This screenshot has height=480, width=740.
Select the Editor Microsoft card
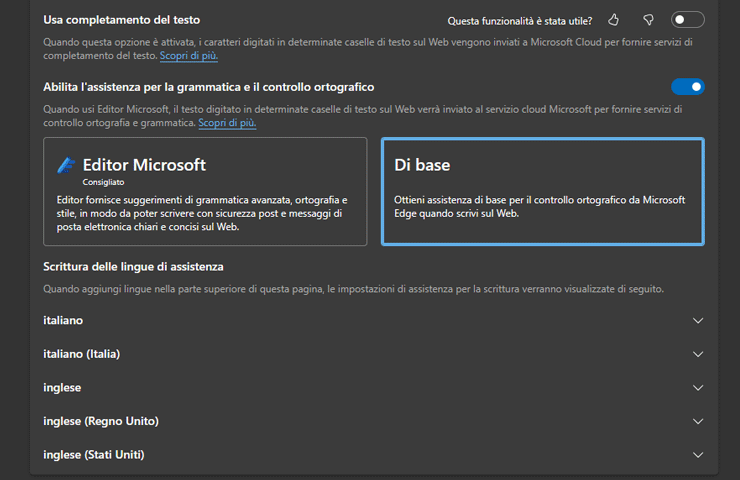pyautogui.click(x=205, y=192)
